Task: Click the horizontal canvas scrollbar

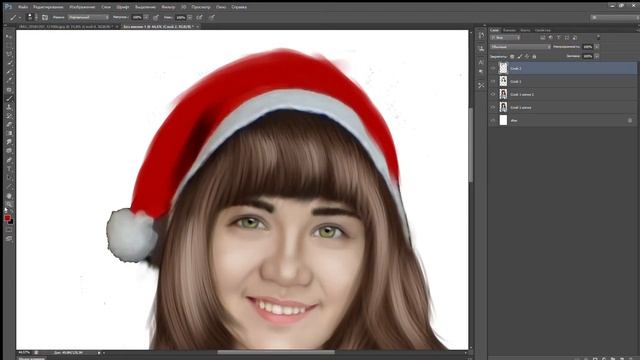Action: click(276, 352)
